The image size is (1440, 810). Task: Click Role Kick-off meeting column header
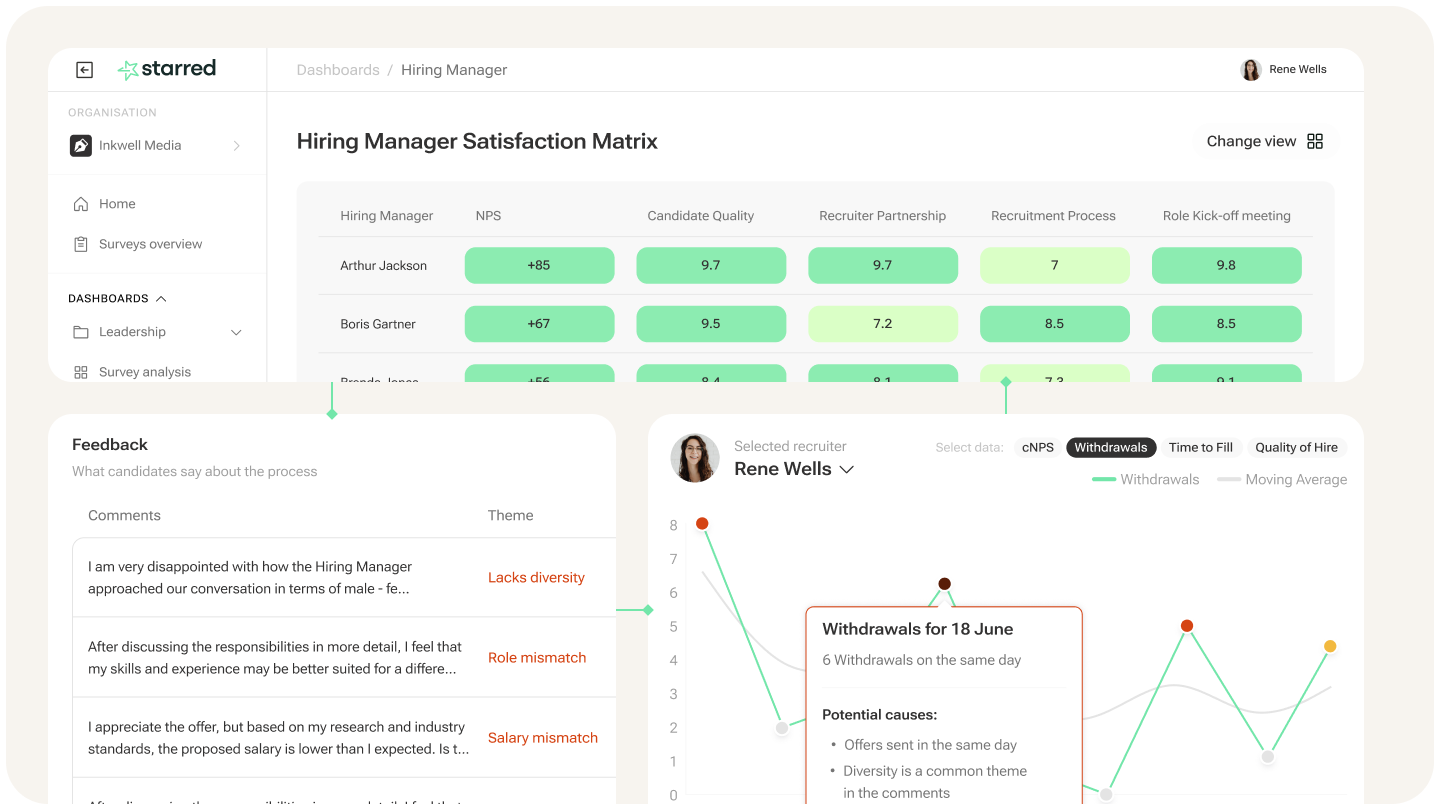coord(1227,216)
